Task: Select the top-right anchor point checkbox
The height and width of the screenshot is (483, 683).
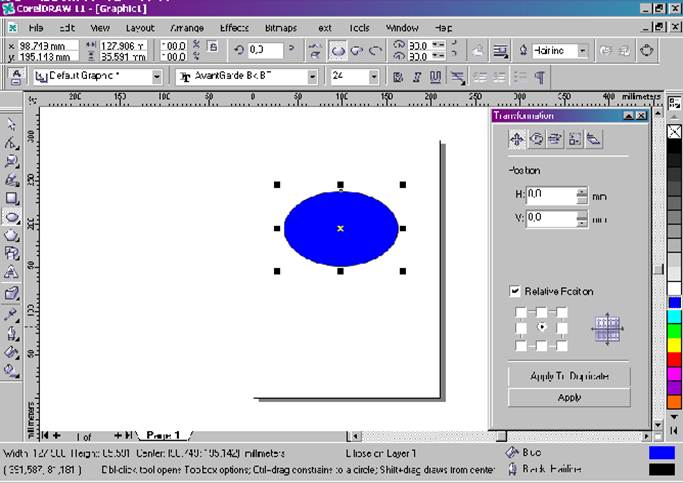Action: 562,312
